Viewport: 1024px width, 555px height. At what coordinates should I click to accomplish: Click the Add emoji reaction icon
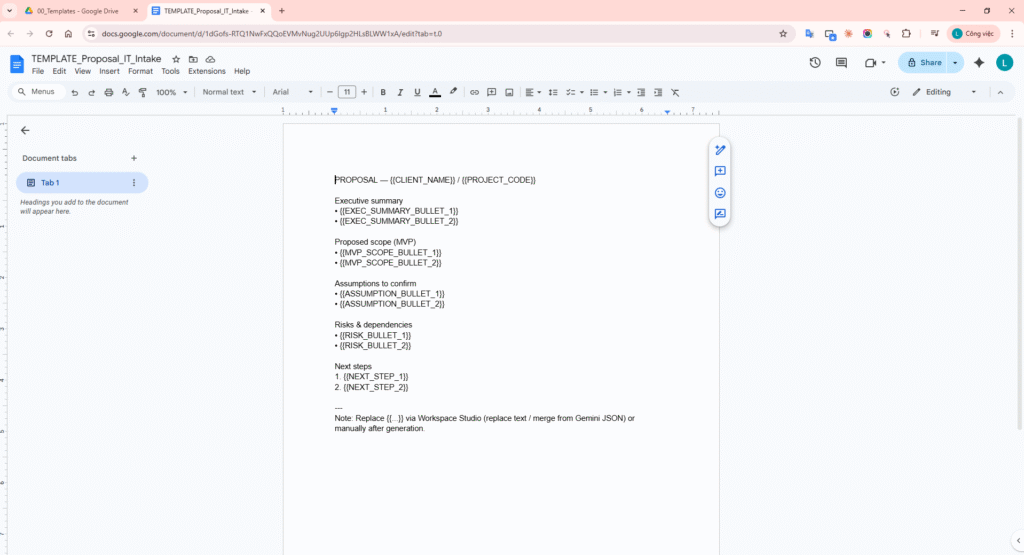719,193
